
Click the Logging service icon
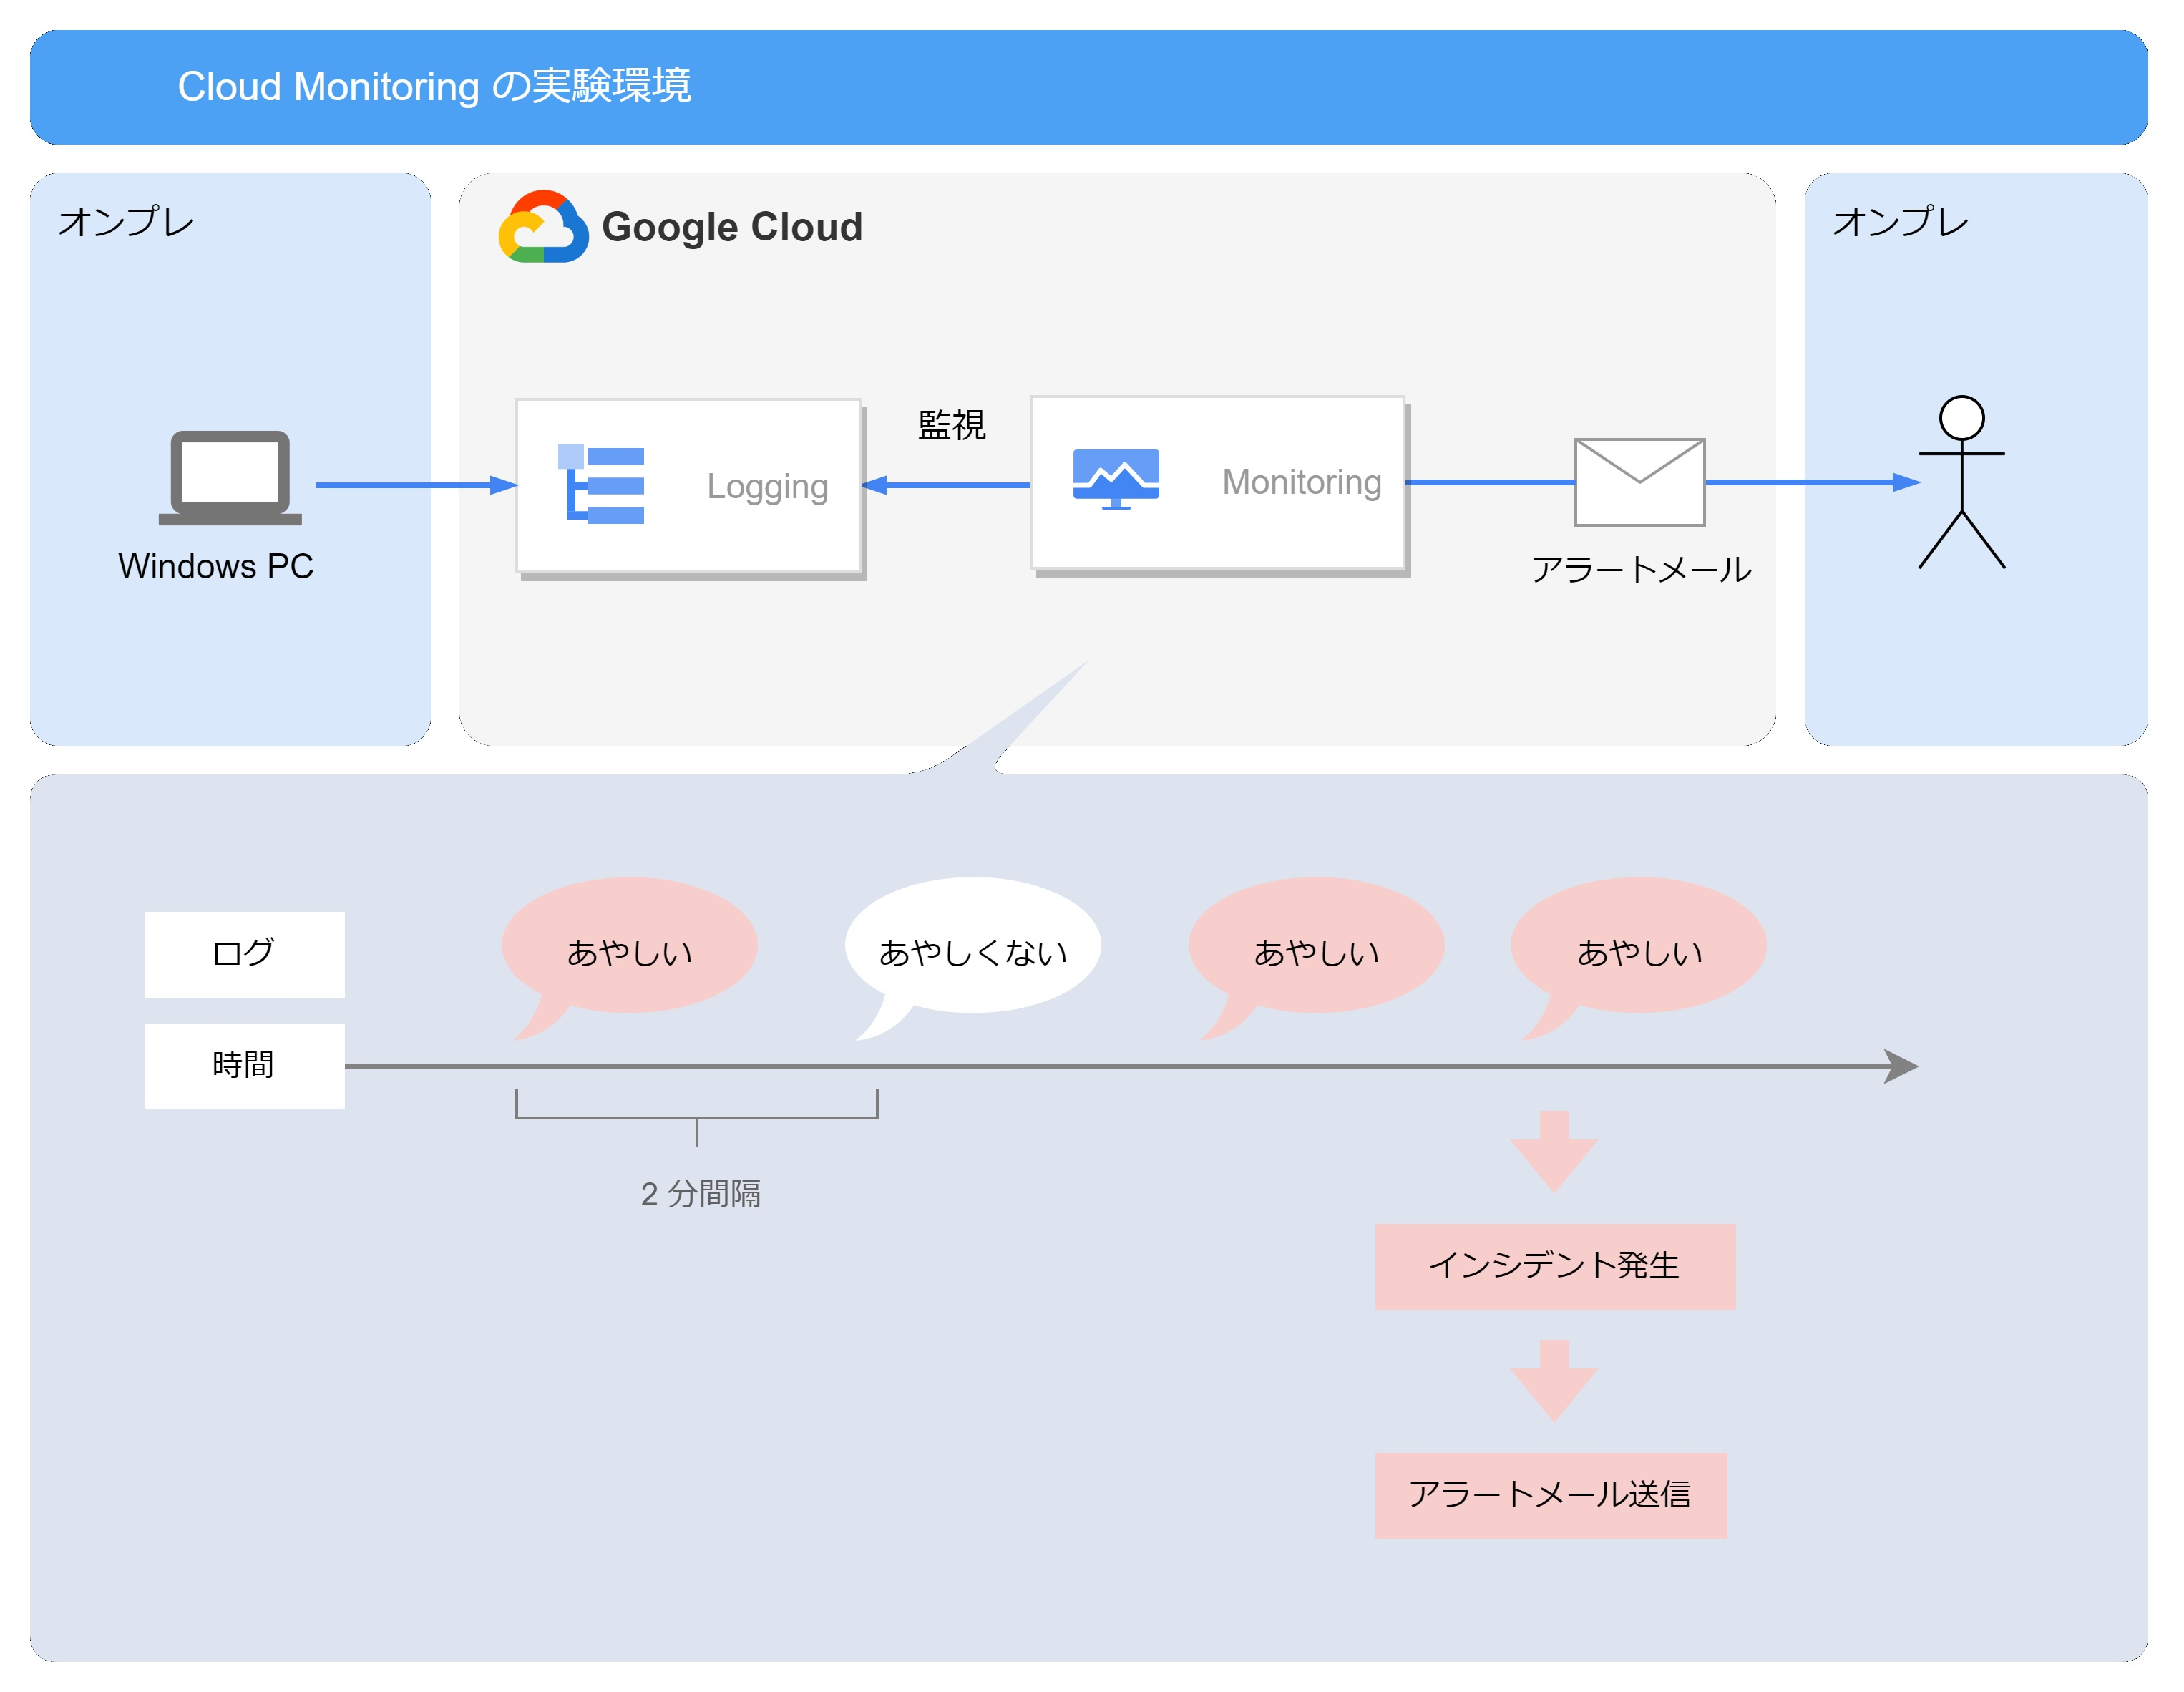click(601, 485)
